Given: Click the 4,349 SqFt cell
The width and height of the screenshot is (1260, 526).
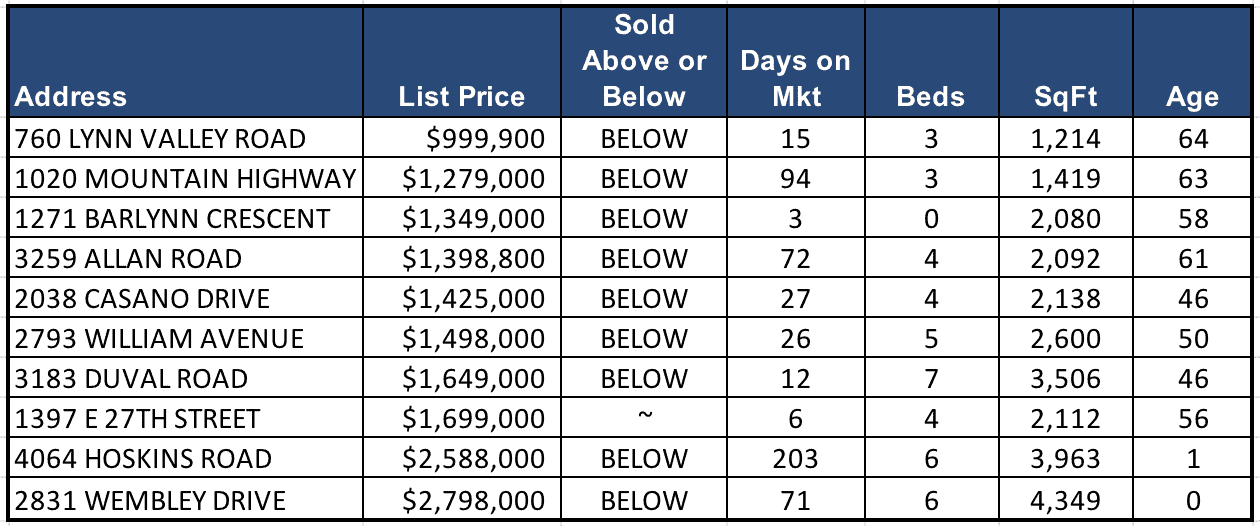Looking at the screenshot, I should (x=1066, y=500).
